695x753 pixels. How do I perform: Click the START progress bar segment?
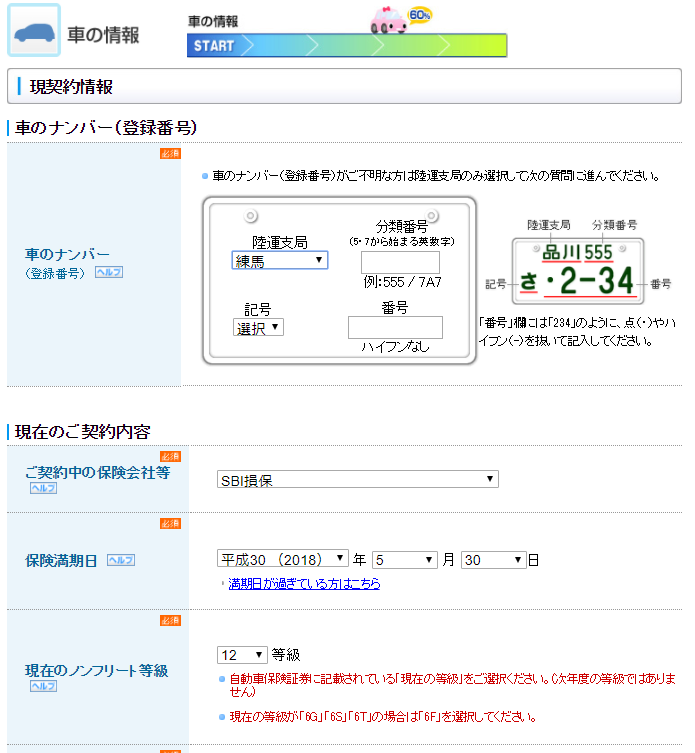click(214, 46)
